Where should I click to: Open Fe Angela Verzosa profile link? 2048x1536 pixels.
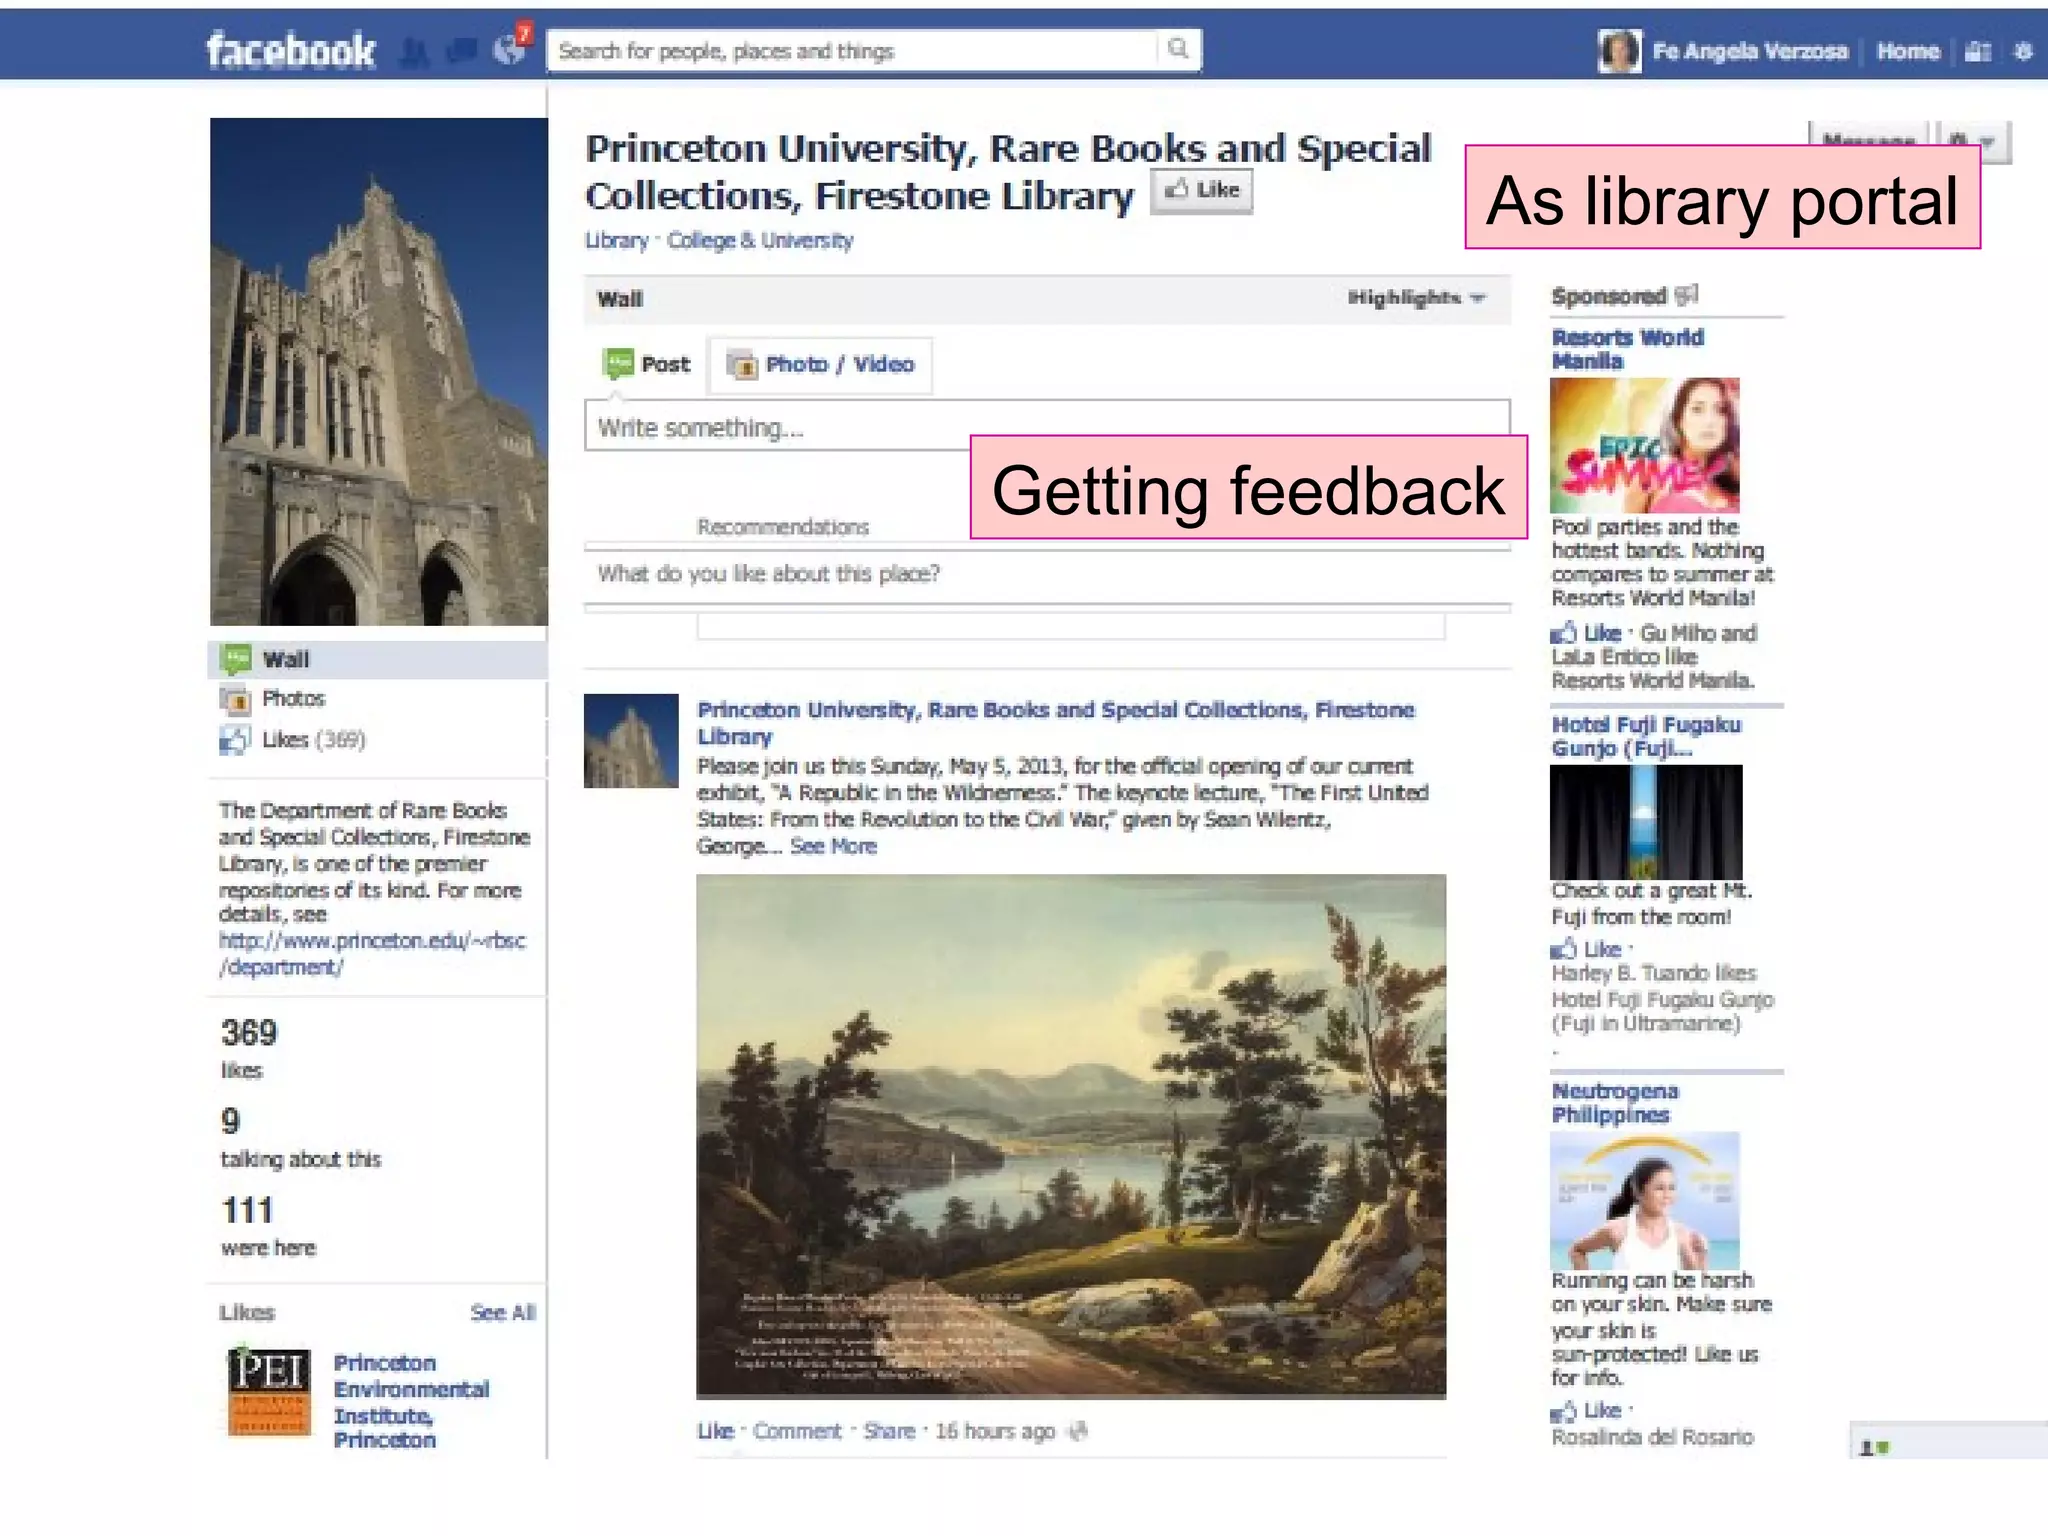click(x=1749, y=51)
